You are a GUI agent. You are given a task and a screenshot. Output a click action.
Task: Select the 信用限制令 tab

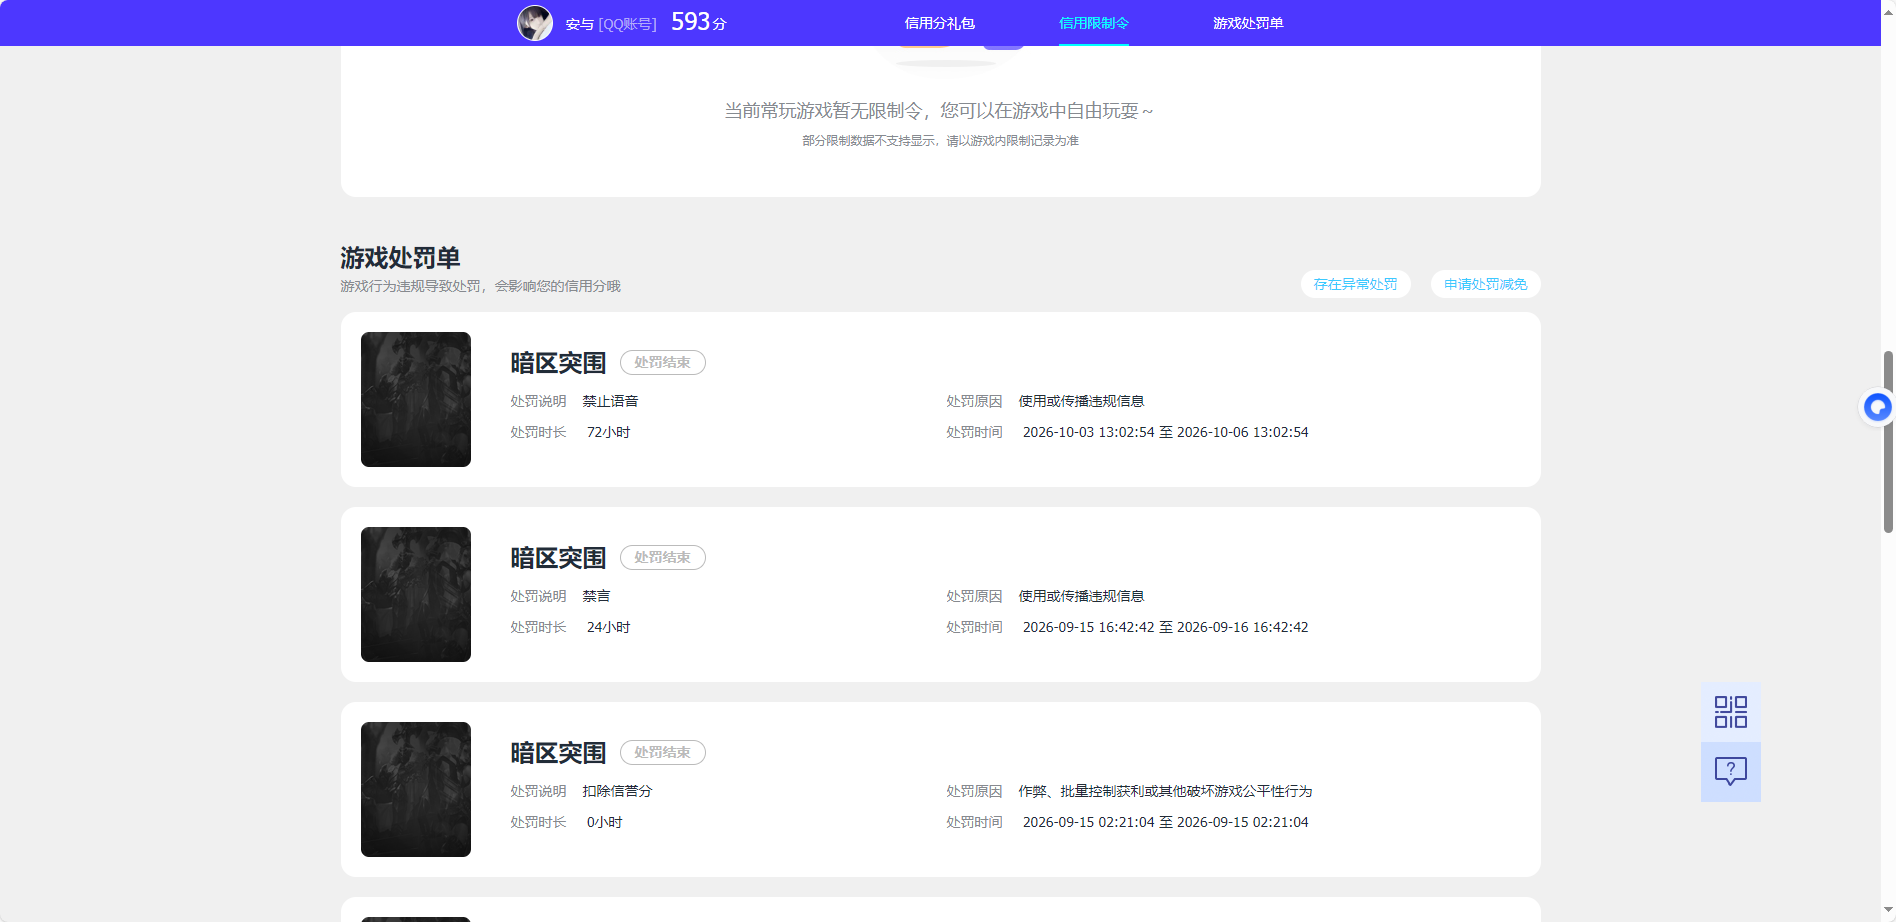tap(1093, 23)
